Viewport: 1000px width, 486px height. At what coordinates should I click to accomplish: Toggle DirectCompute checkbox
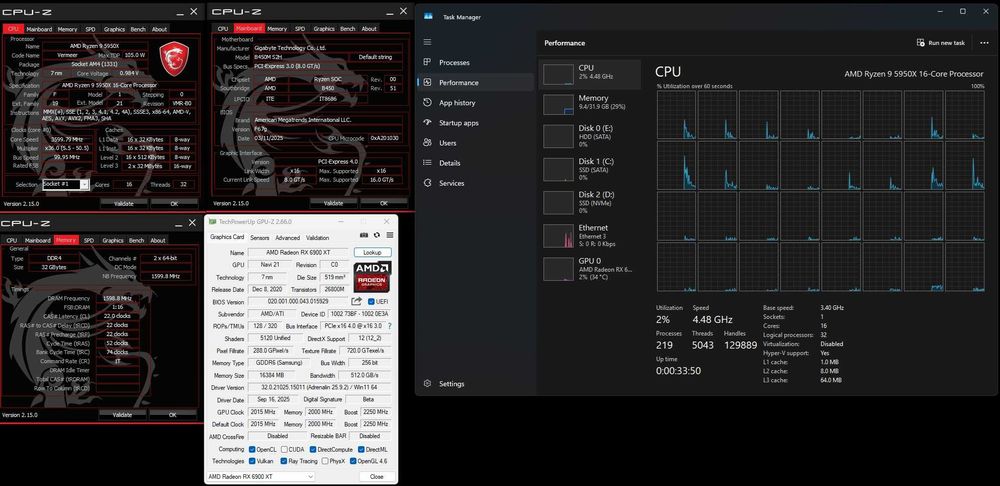coord(312,449)
